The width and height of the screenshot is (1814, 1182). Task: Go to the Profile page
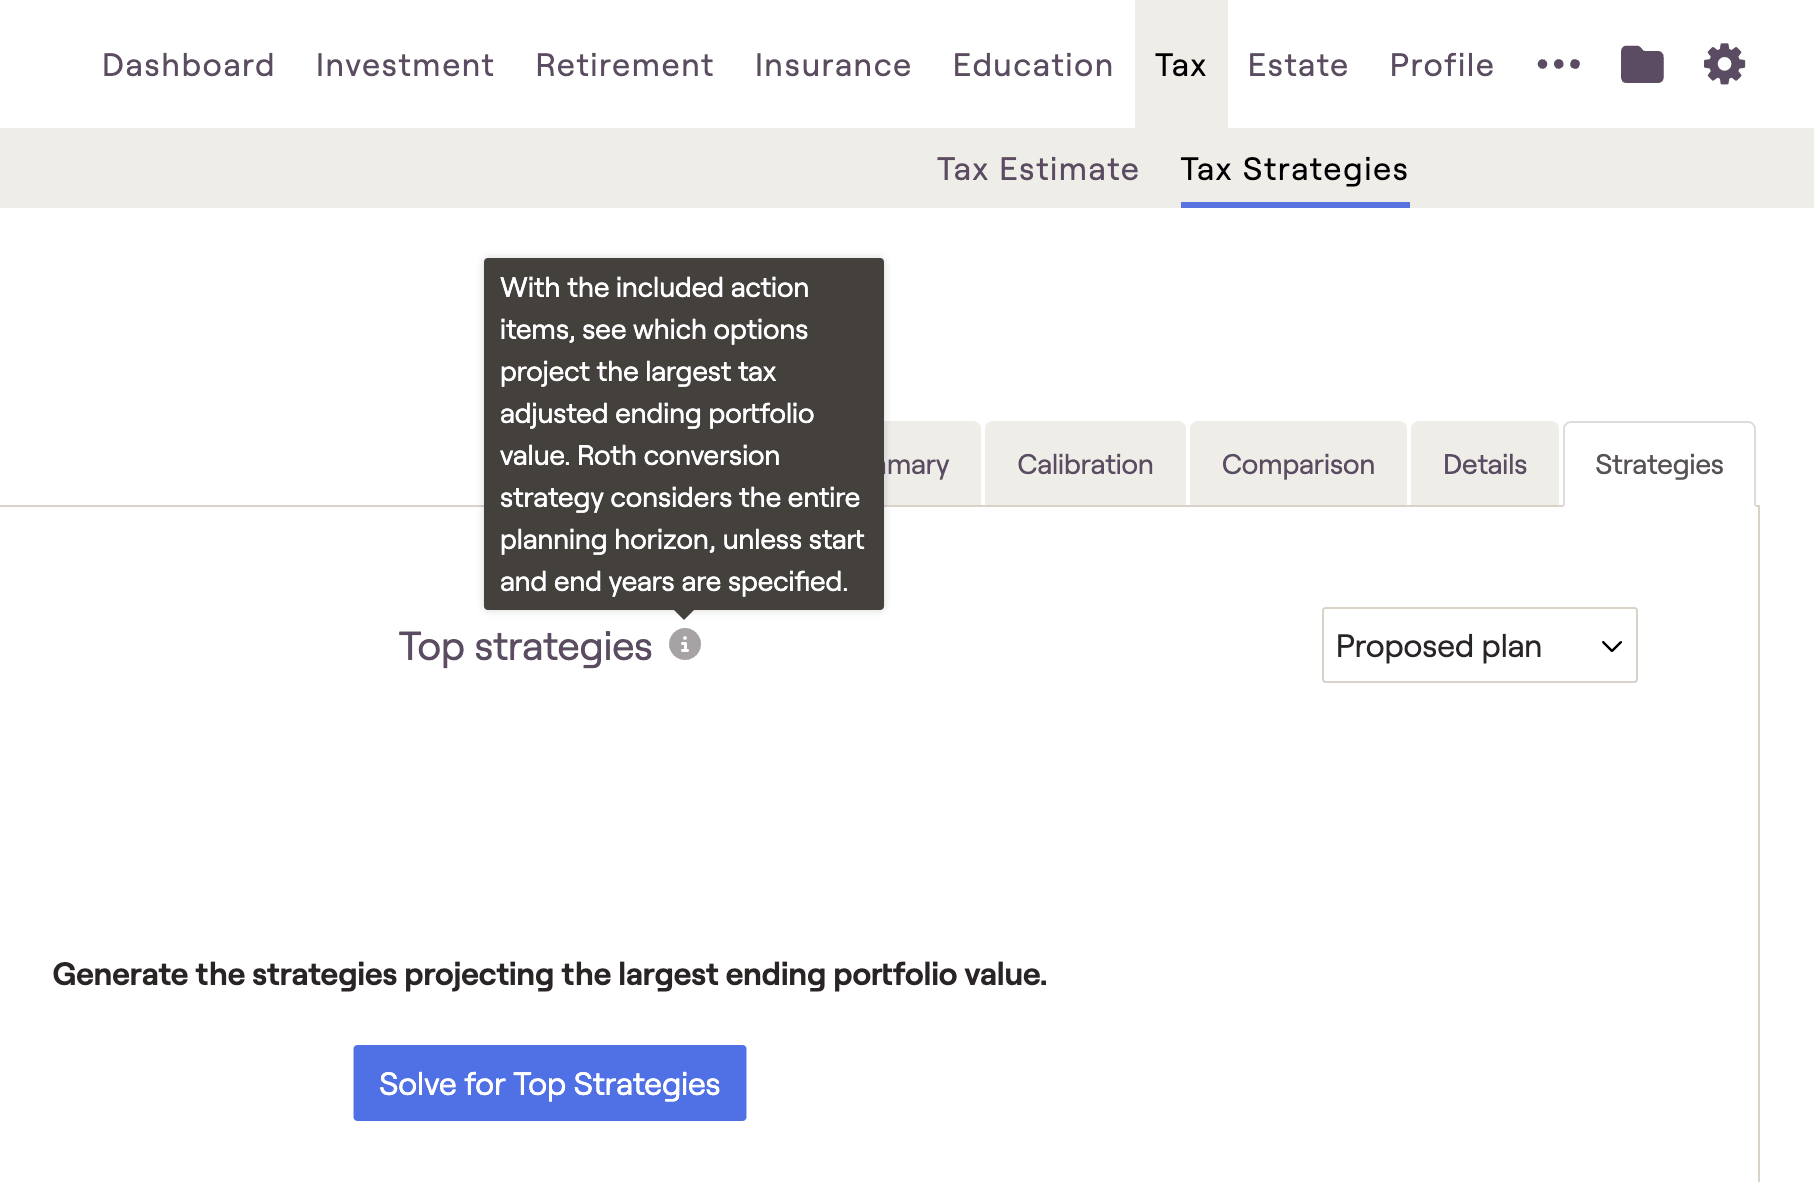click(x=1441, y=65)
